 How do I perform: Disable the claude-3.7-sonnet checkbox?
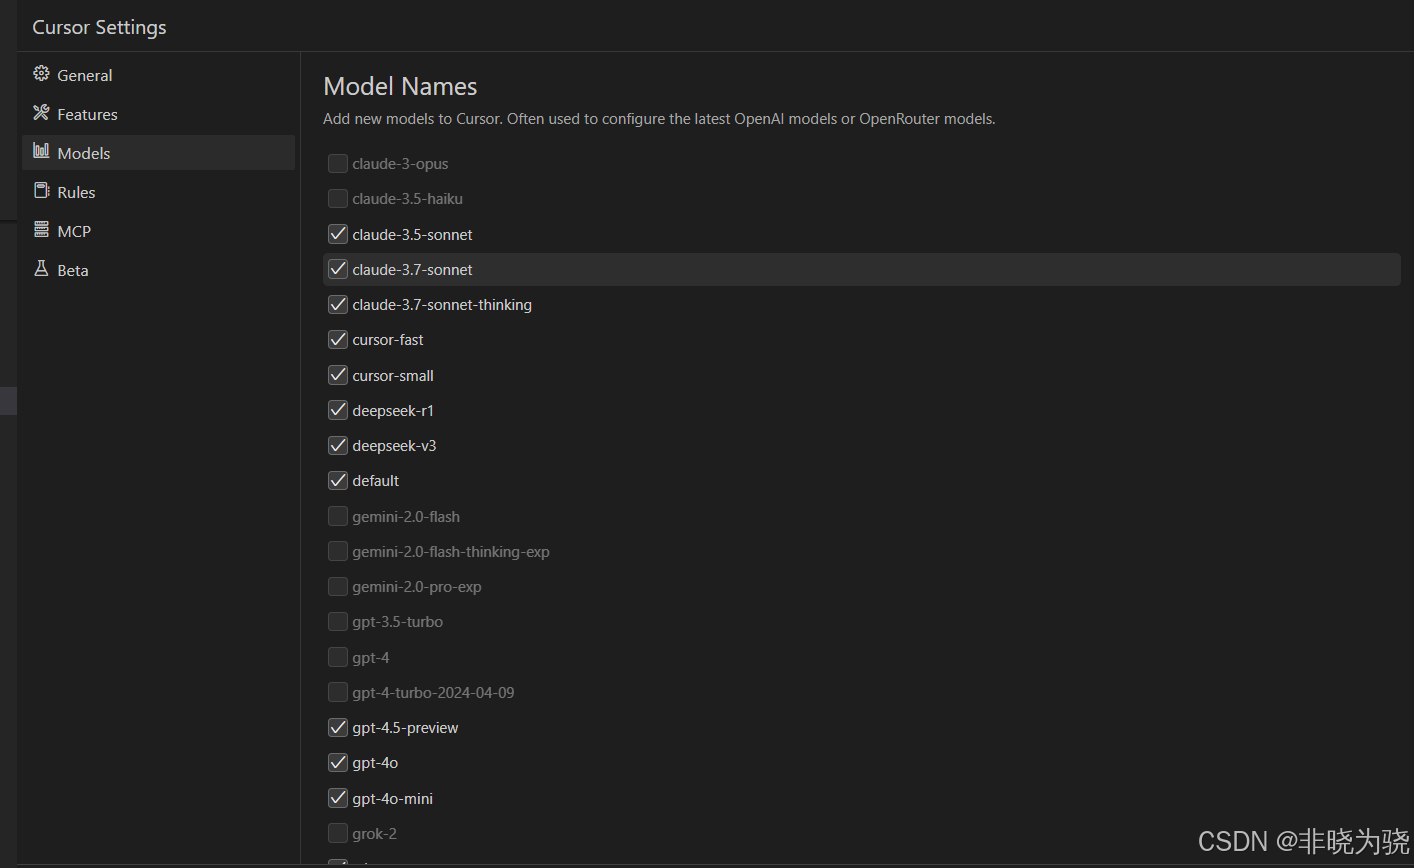338,269
